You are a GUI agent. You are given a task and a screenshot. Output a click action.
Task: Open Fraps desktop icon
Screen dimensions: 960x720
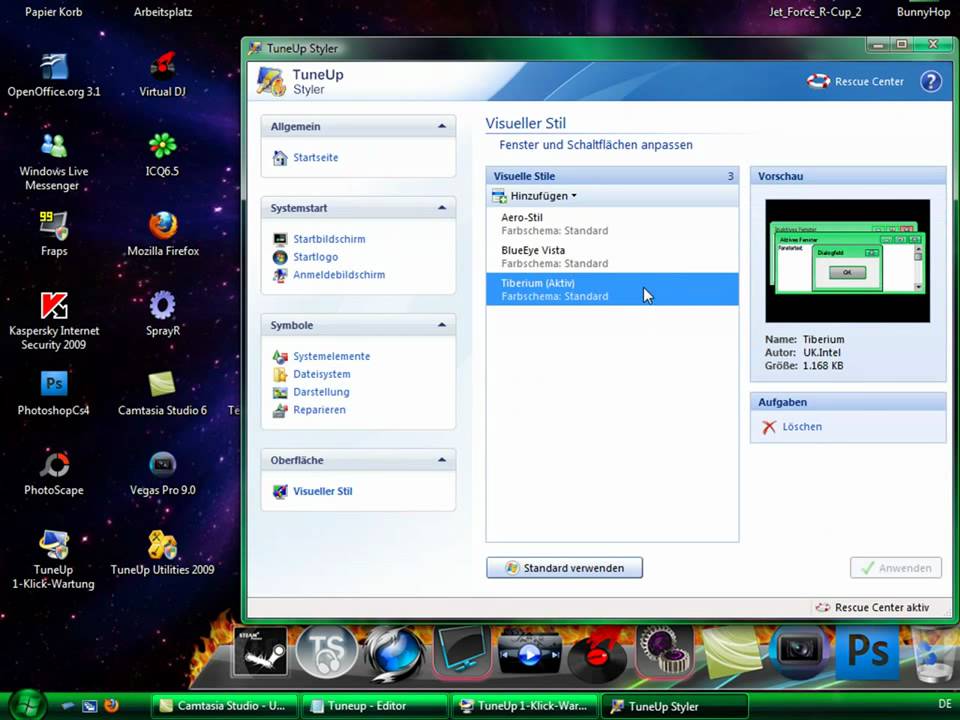coord(54,234)
